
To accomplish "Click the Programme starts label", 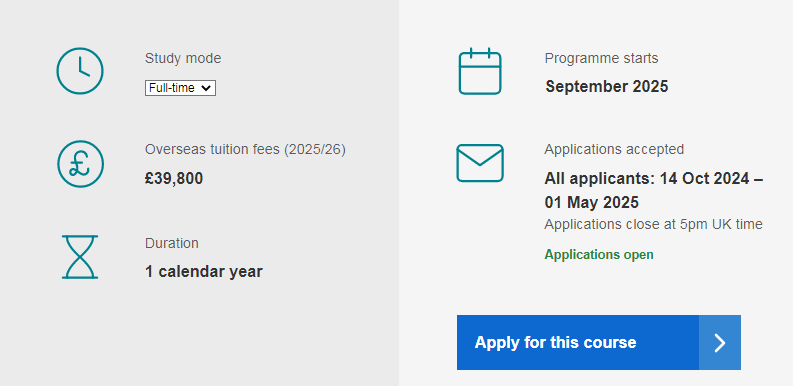I will (601, 59).
